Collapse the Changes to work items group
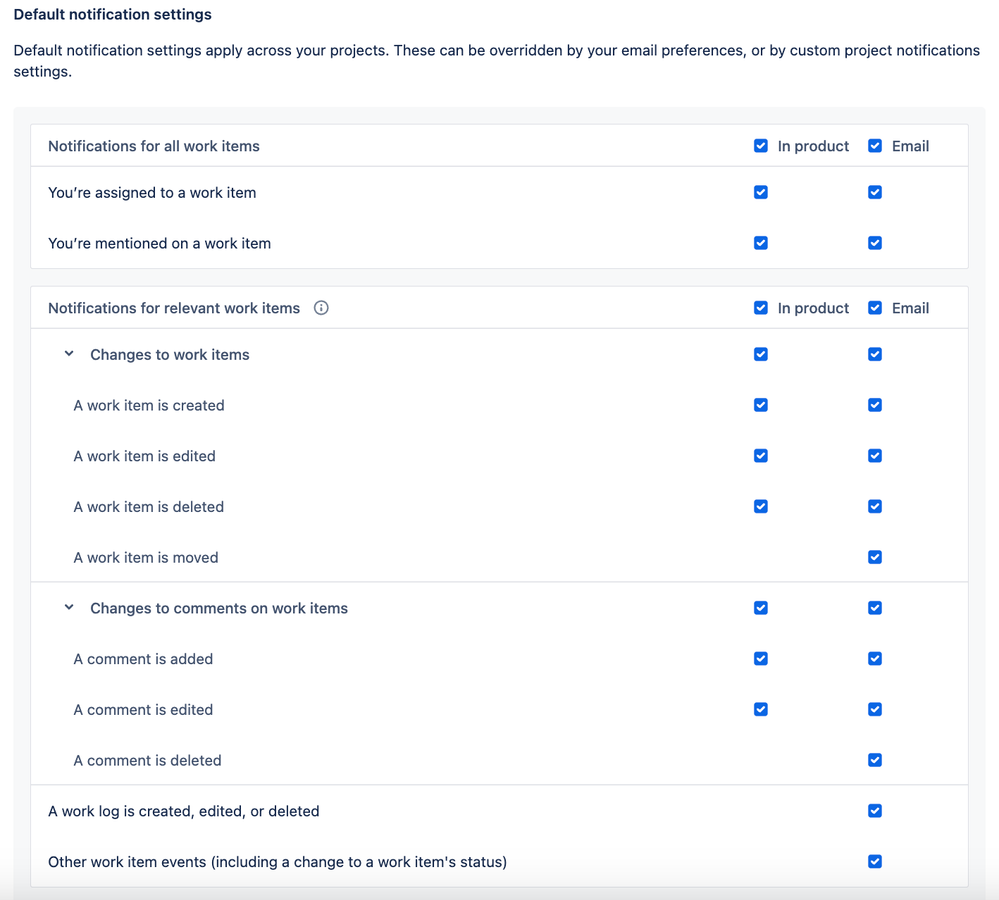The image size is (999, 900). (x=69, y=354)
